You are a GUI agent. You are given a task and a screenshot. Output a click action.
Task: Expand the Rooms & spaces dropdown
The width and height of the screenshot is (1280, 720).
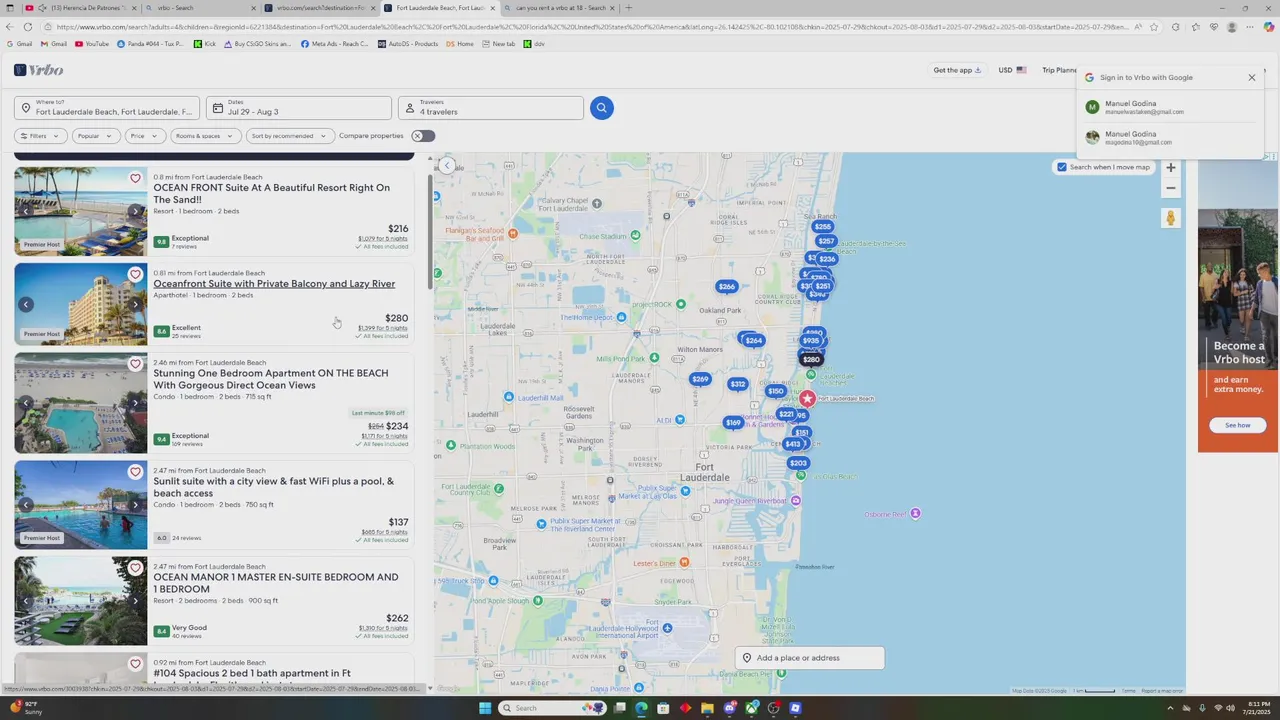(205, 136)
